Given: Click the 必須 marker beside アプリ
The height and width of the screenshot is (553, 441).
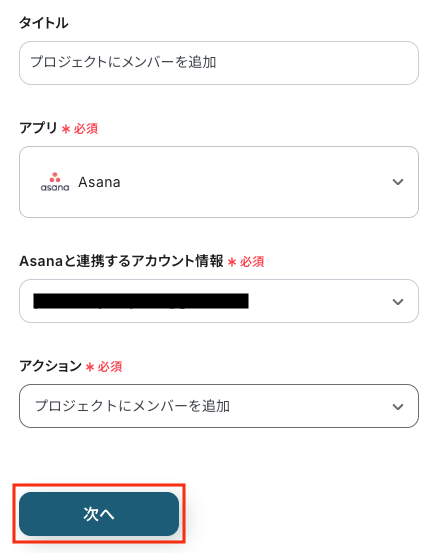Looking at the screenshot, I should tap(86, 129).
